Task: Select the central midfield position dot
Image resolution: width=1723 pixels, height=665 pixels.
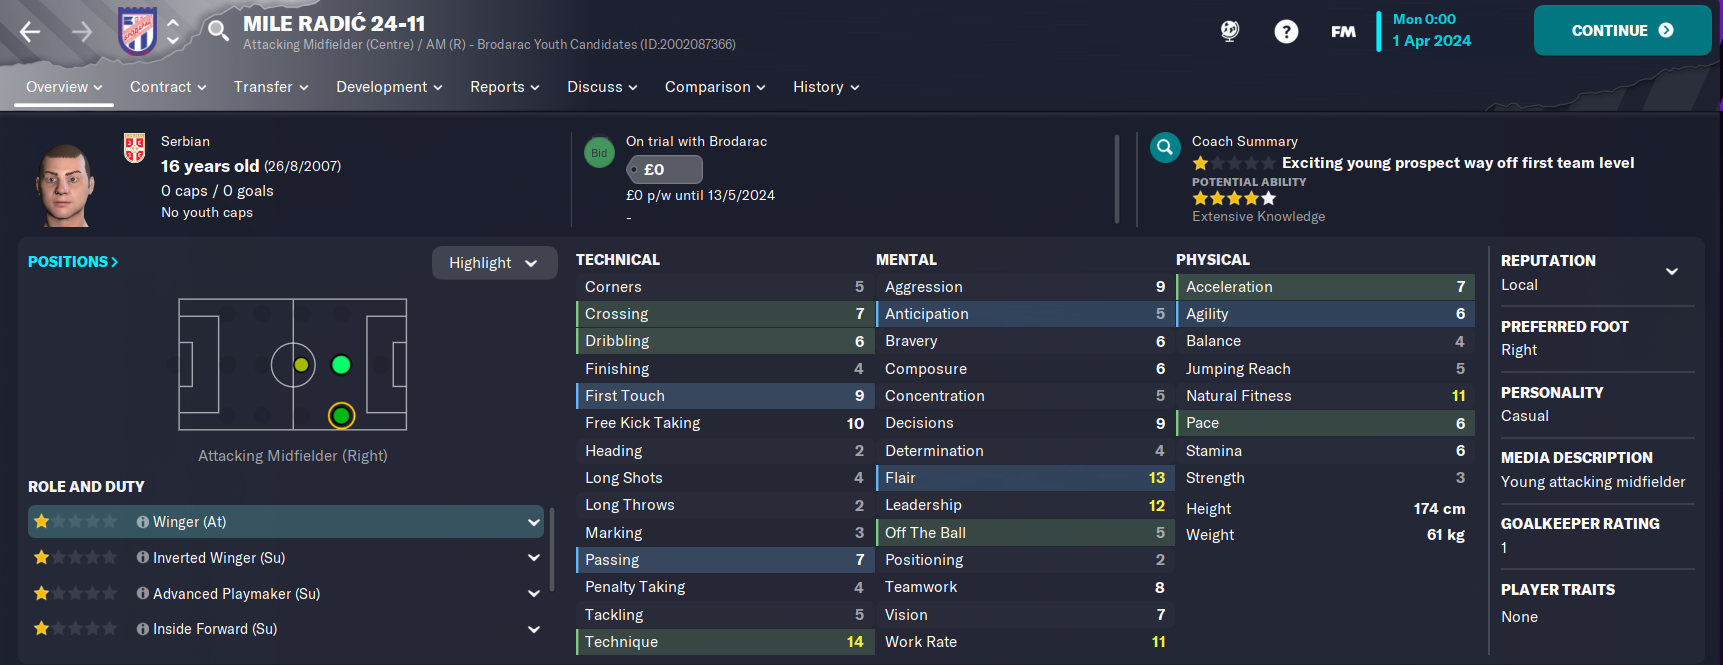Action: (x=301, y=365)
